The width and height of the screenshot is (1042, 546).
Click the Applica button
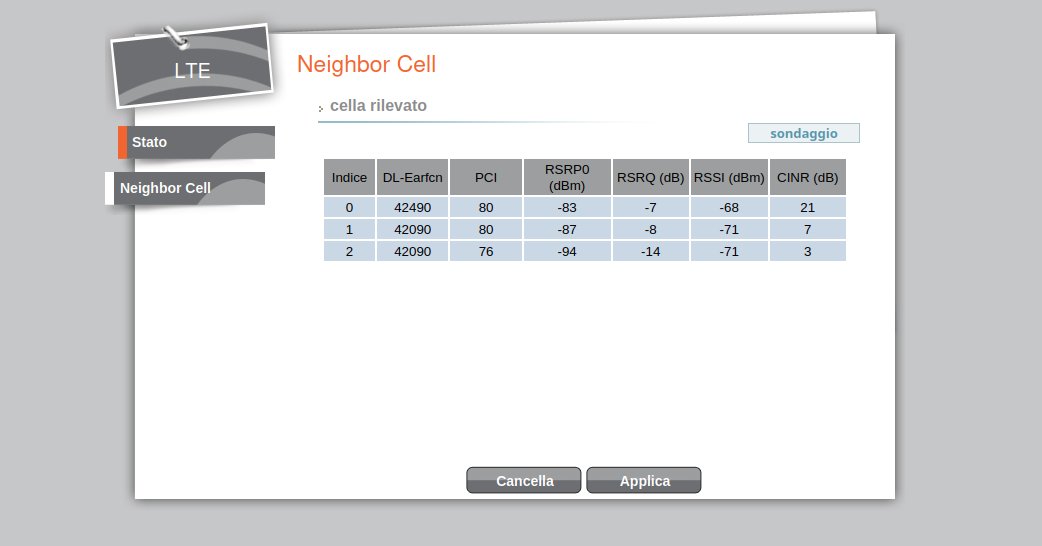pyautogui.click(x=644, y=481)
